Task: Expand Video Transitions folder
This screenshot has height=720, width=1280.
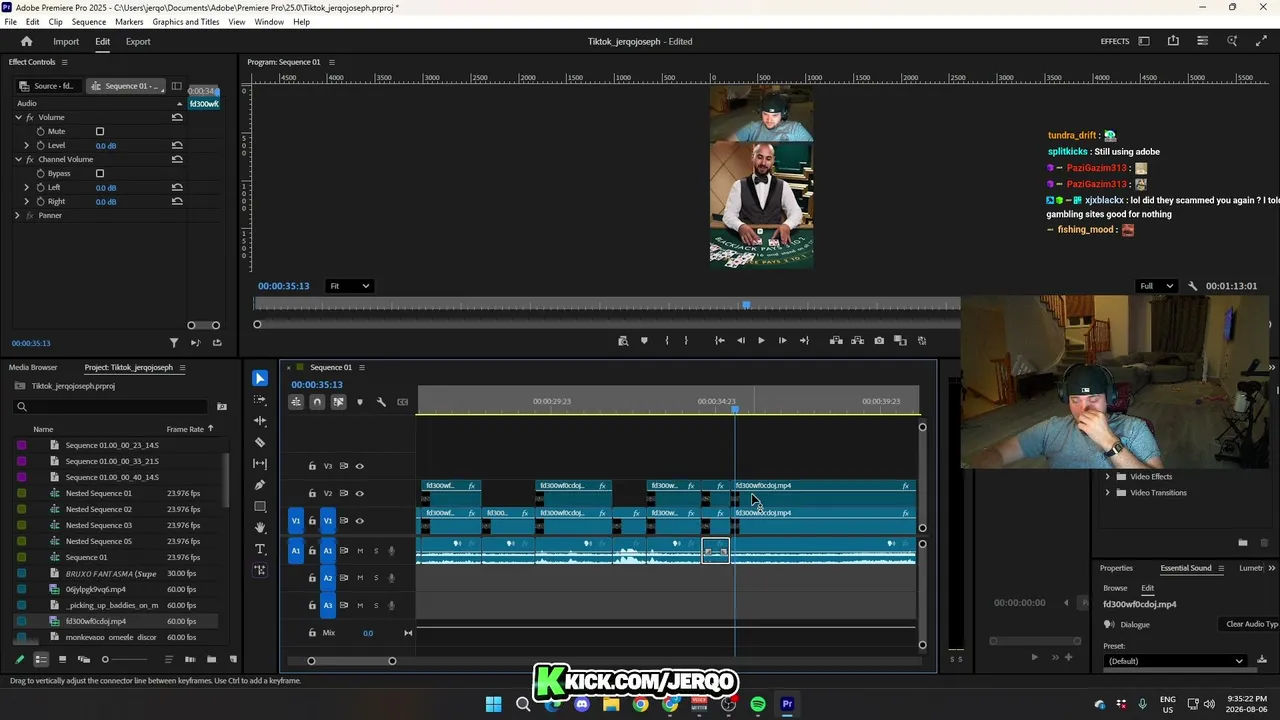Action: 1108,493
